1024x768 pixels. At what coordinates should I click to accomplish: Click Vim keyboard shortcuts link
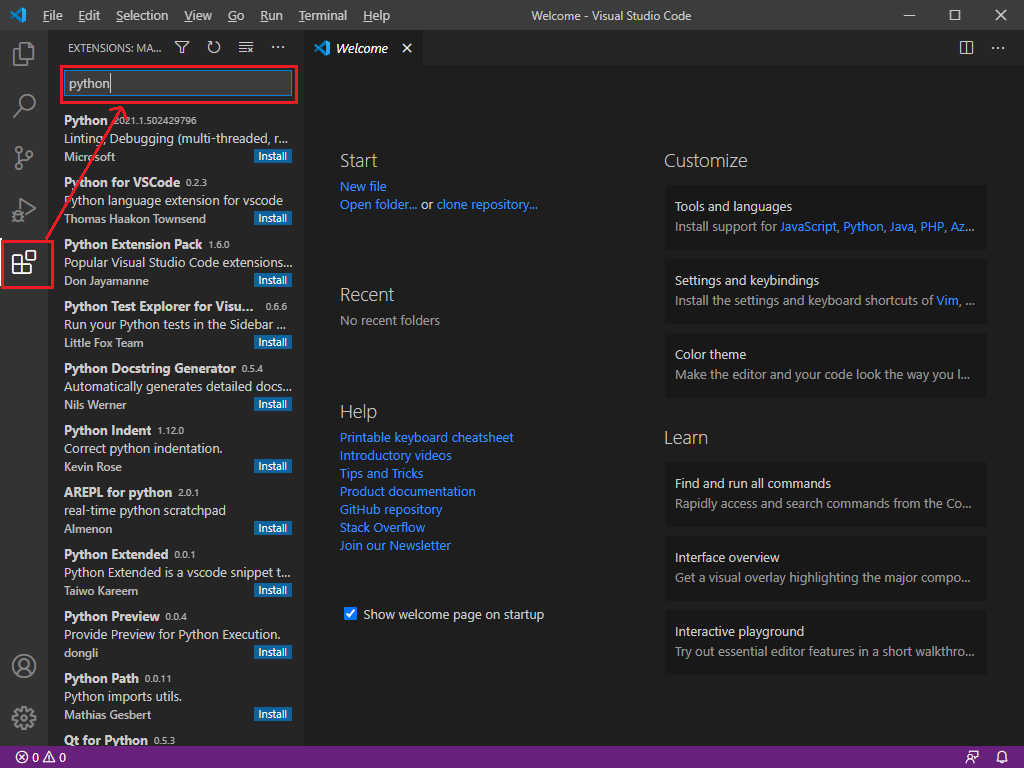(x=948, y=300)
